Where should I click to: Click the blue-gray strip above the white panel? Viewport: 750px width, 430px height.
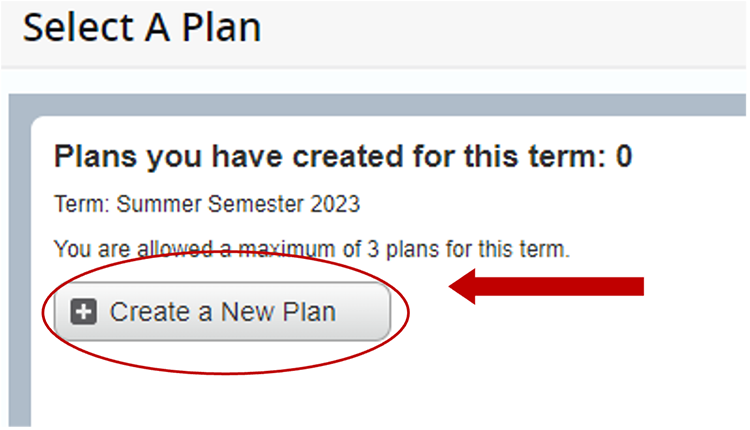[x=380, y=106]
